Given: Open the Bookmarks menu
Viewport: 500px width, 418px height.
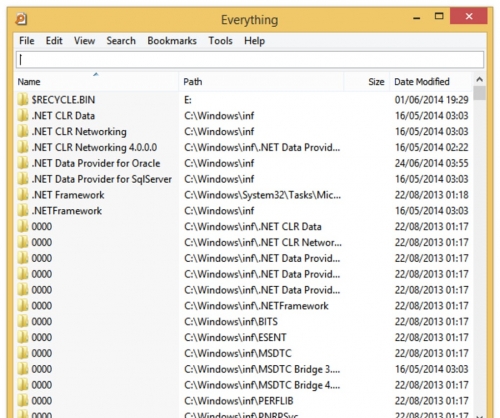Looking at the screenshot, I should point(172,41).
